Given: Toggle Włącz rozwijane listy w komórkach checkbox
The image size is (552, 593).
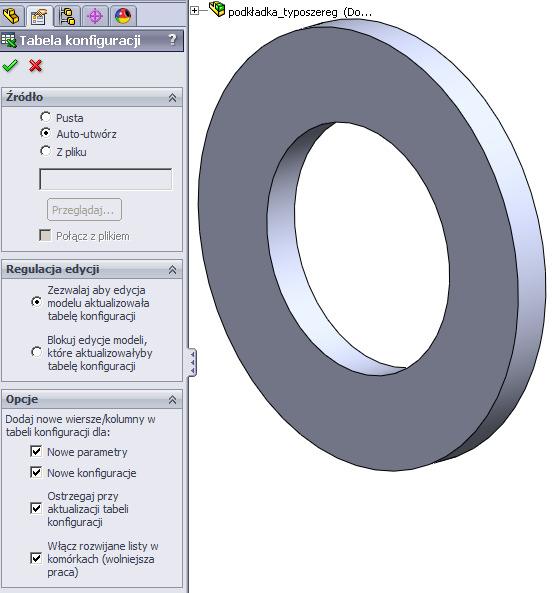Looking at the screenshot, I should tap(36, 558).
